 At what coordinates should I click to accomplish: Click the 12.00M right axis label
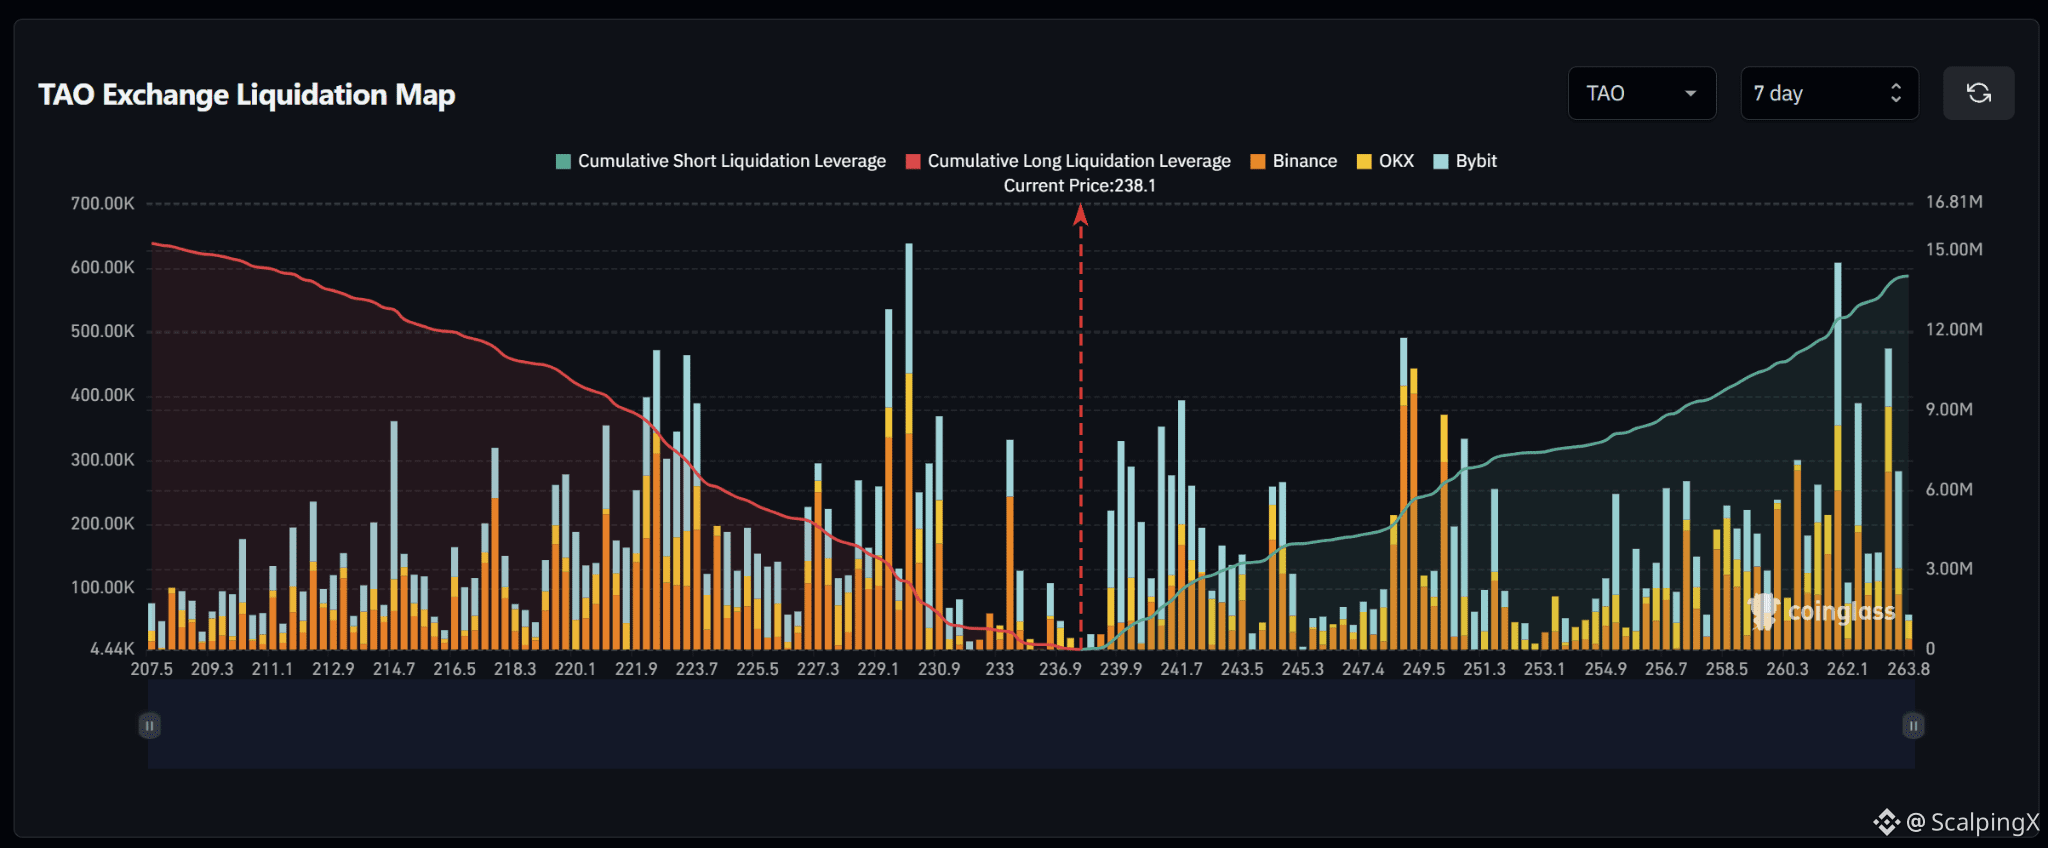tap(1954, 329)
